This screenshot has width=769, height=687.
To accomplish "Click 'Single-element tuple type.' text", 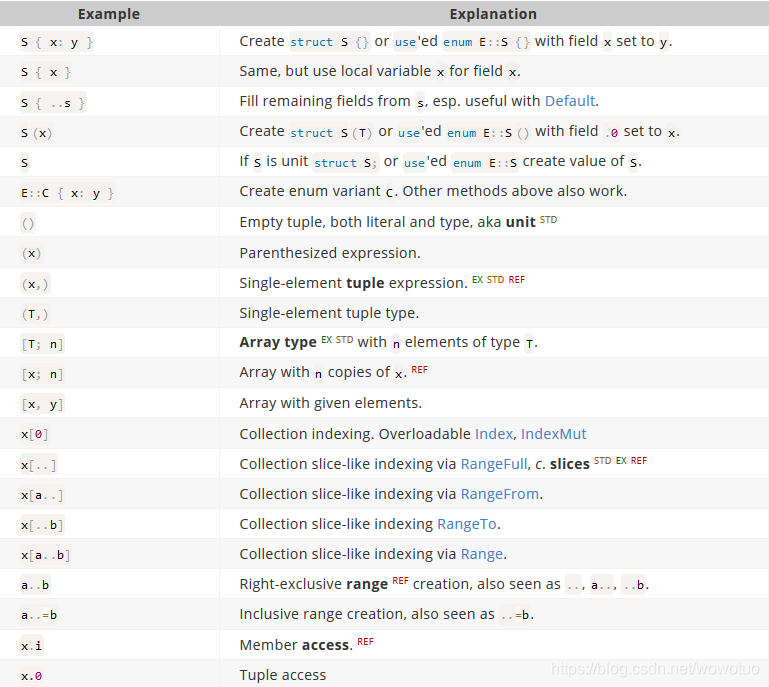I will point(329,313).
